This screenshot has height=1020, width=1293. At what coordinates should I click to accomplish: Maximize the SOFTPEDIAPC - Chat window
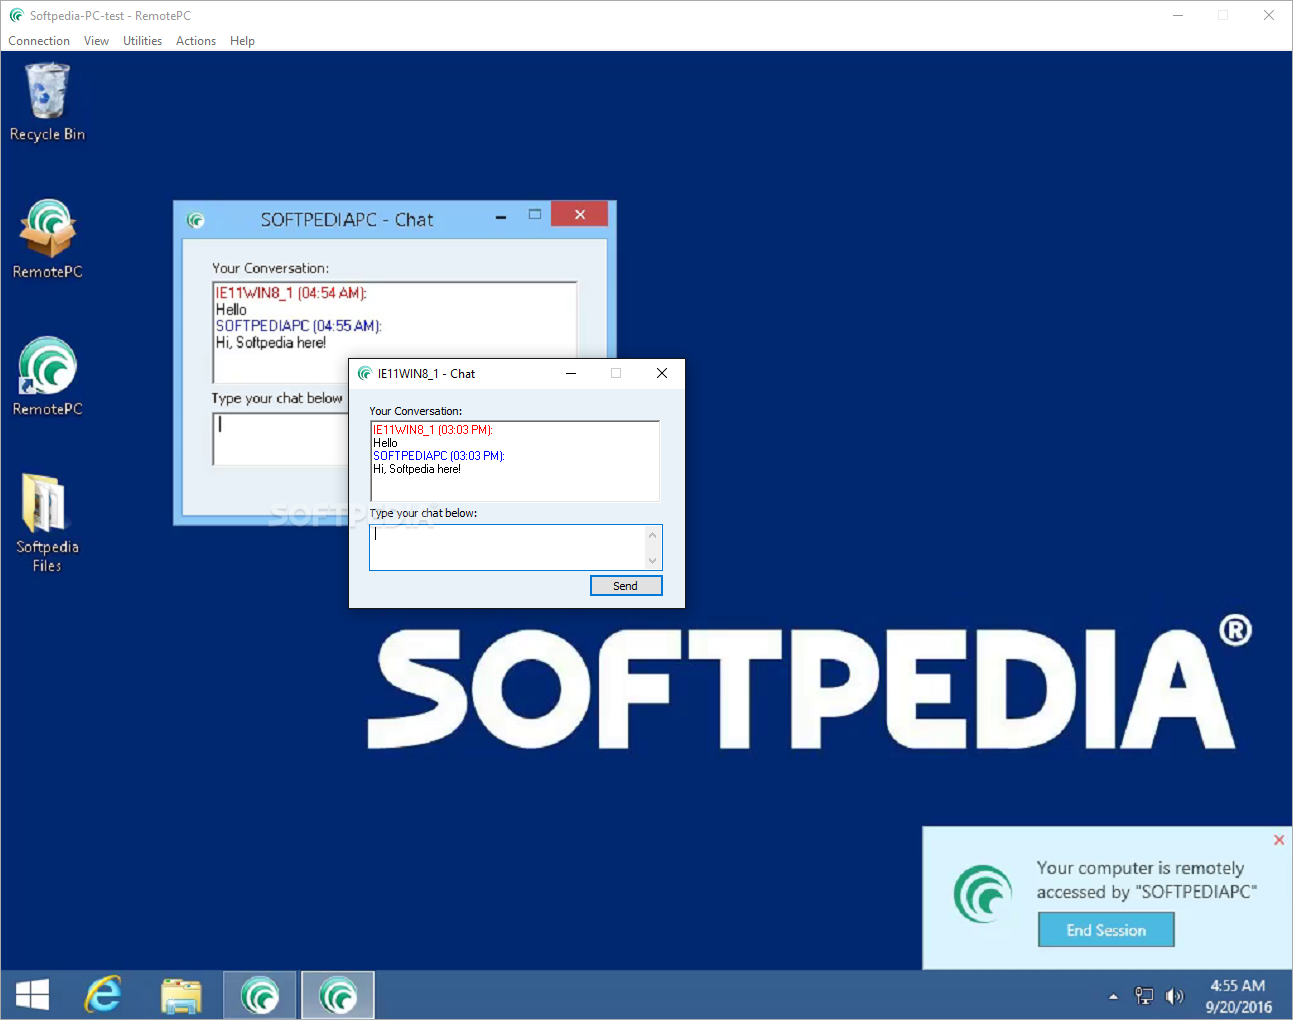click(x=535, y=214)
